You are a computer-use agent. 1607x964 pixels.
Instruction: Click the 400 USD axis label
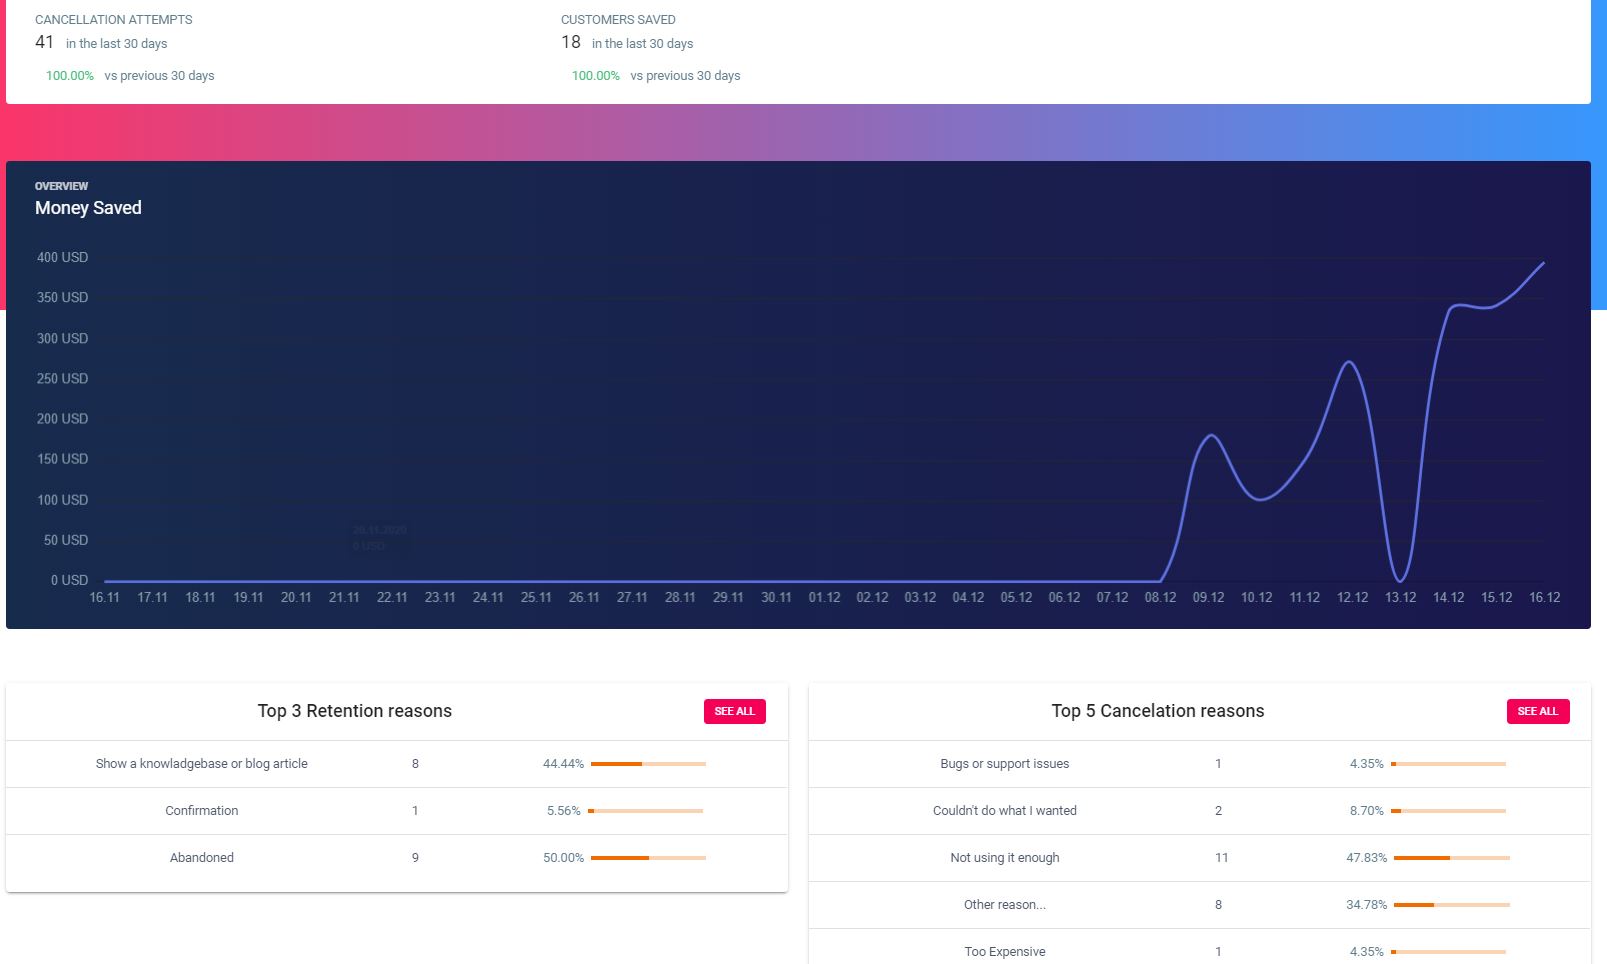[62, 257]
